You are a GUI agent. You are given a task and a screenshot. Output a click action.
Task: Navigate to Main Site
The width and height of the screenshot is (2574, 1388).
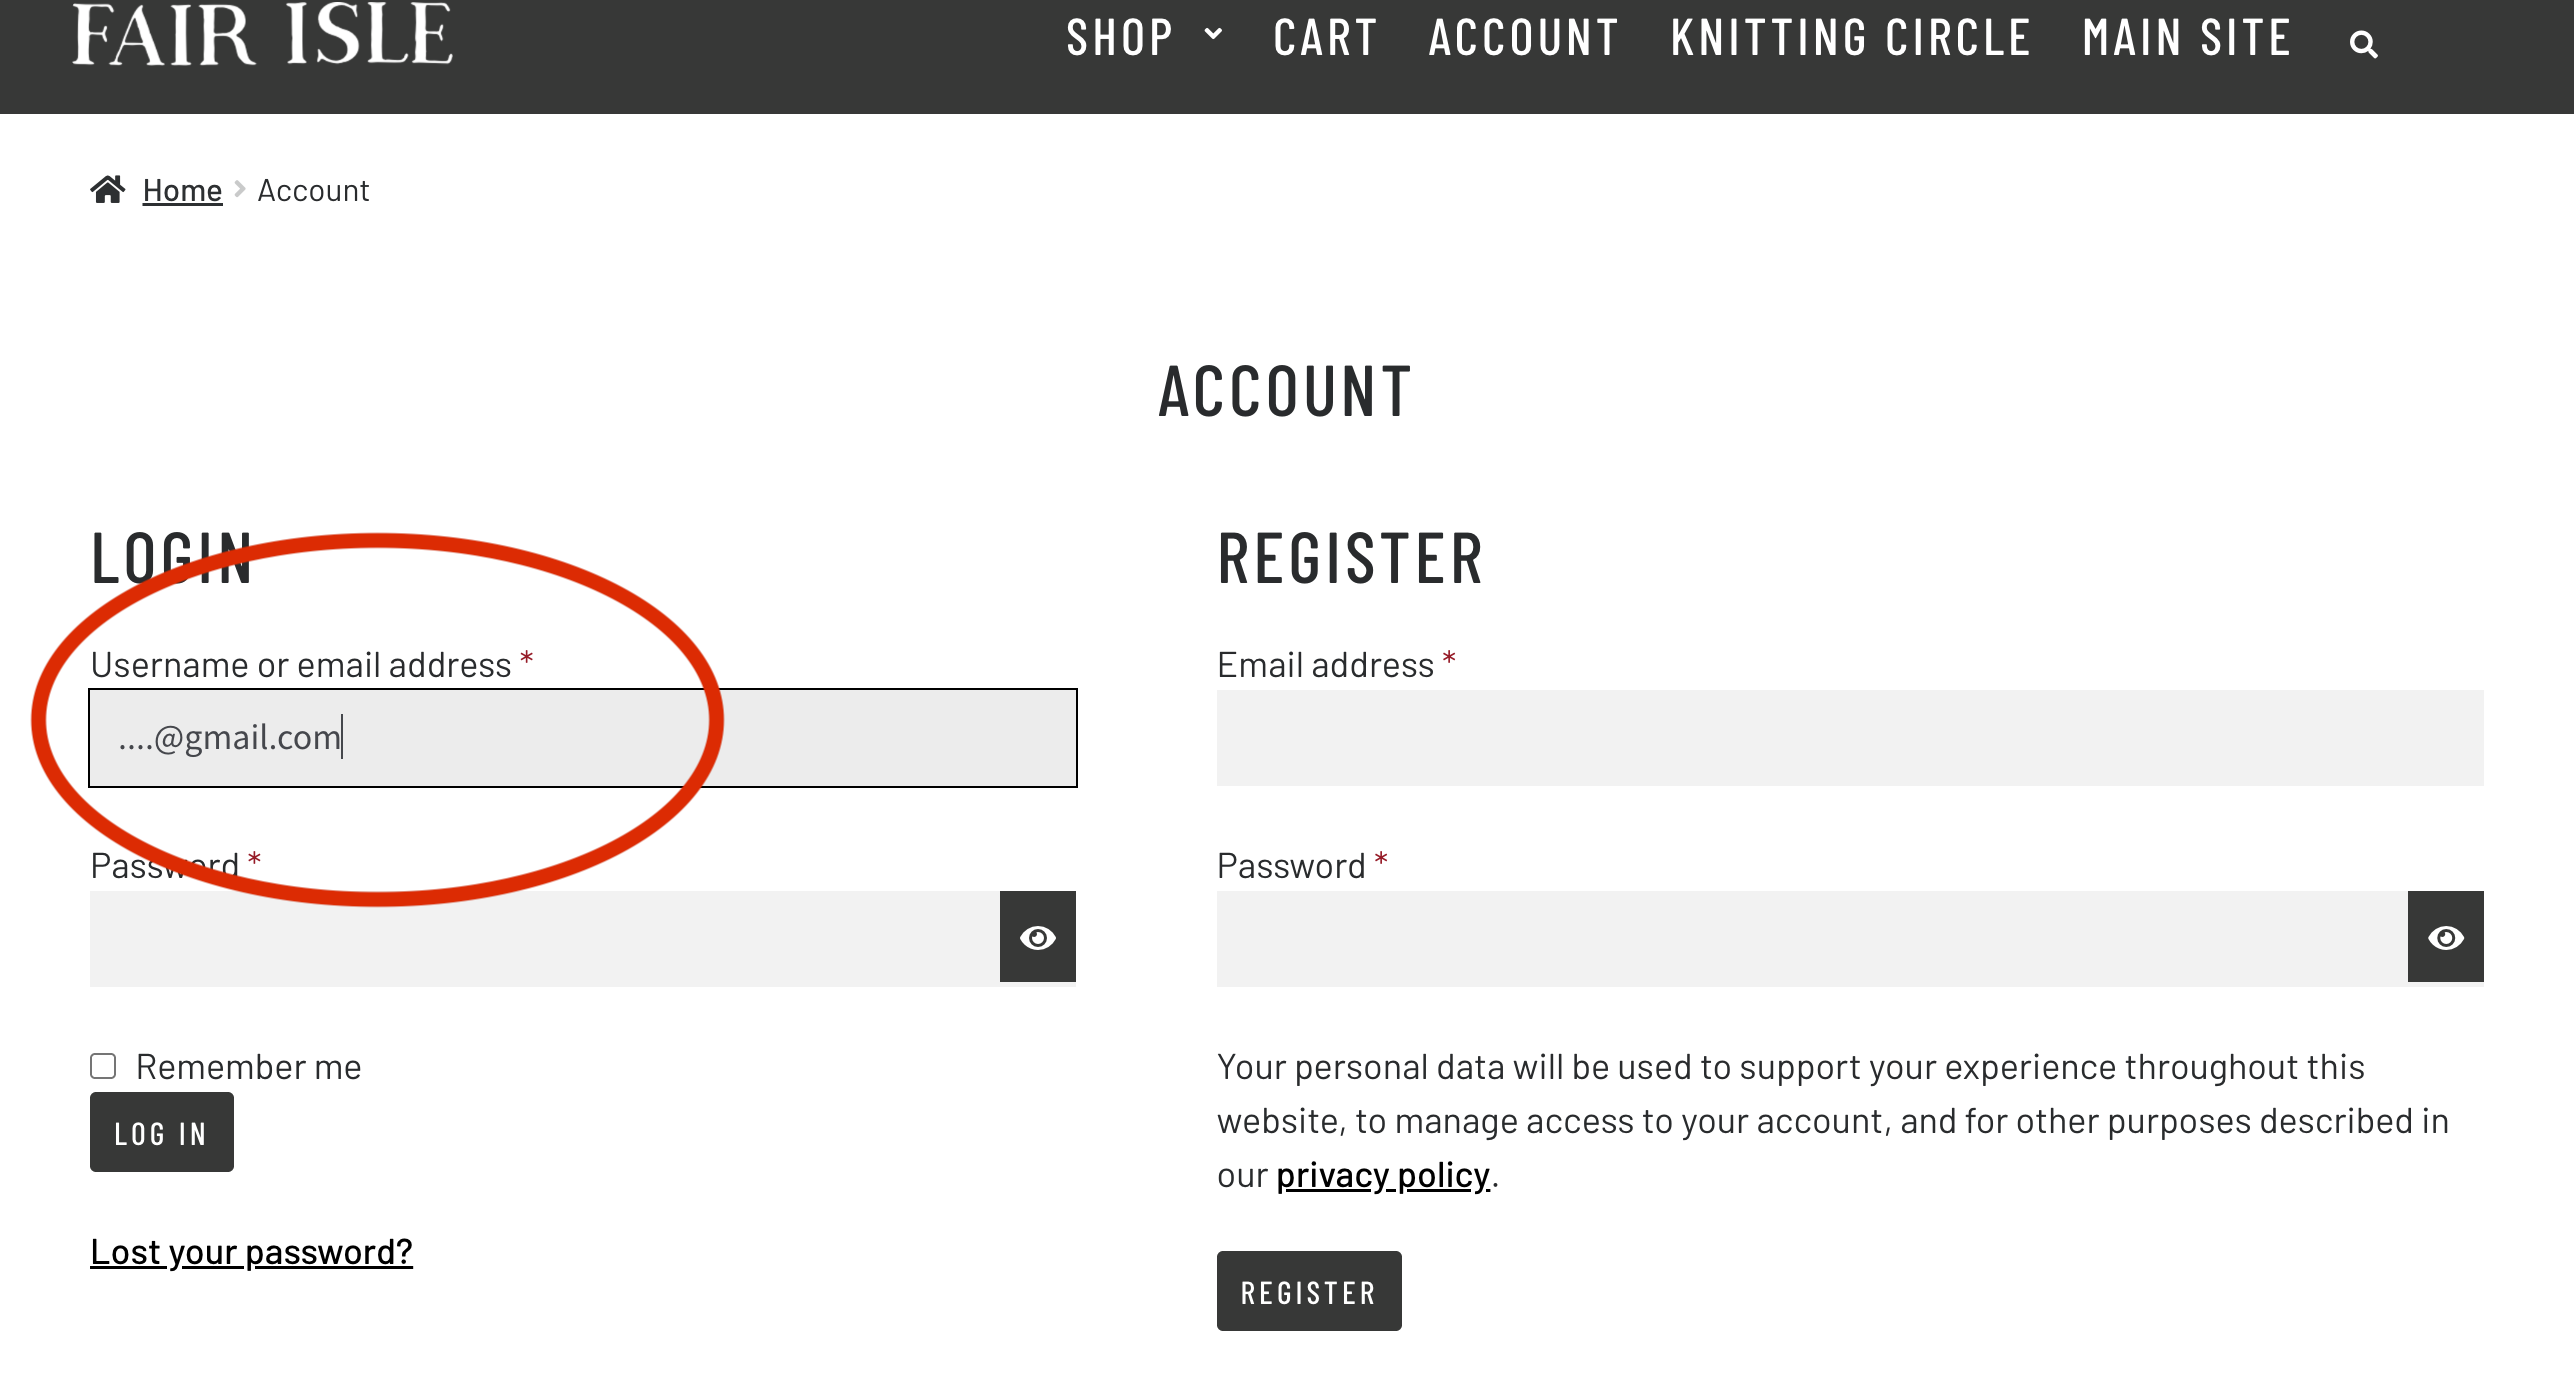coord(2187,38)
